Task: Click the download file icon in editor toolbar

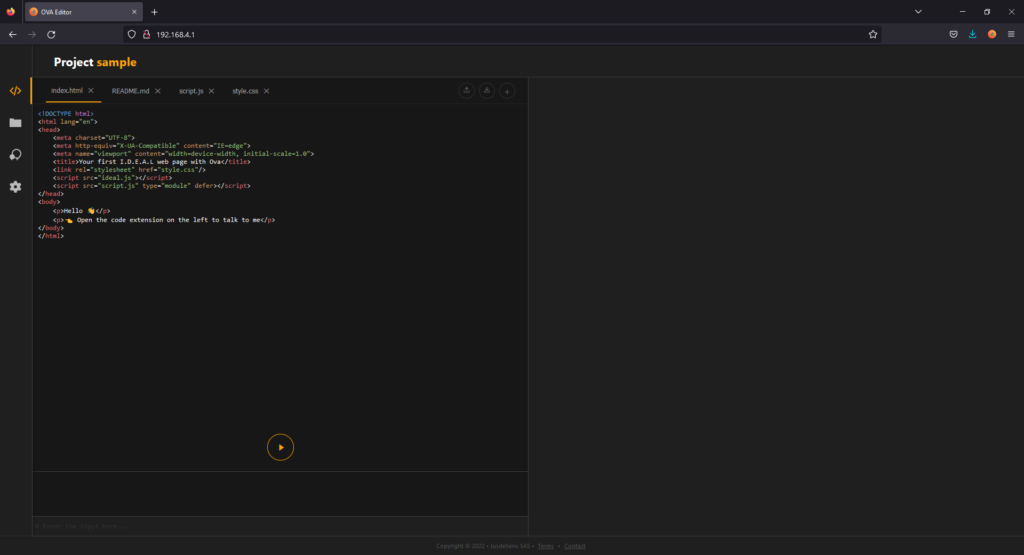Action: coord(487,91)
